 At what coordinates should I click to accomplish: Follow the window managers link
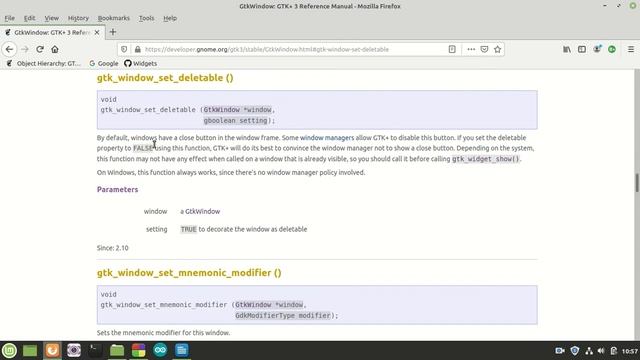327,138
